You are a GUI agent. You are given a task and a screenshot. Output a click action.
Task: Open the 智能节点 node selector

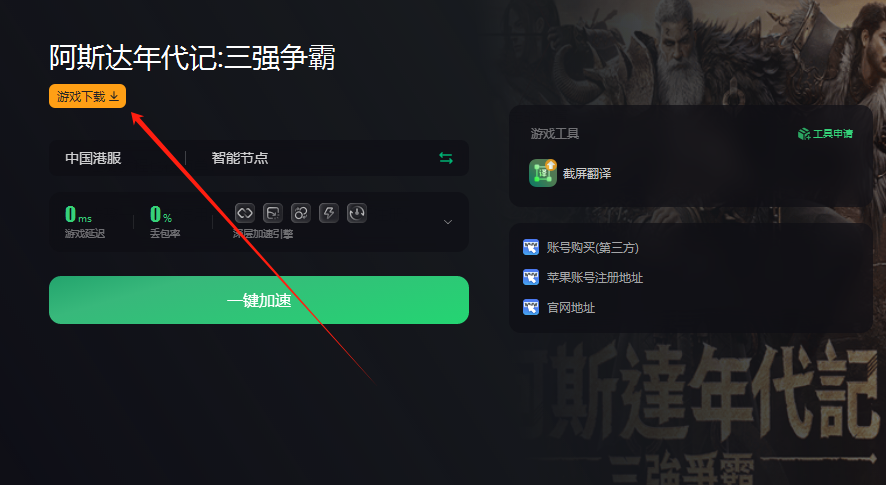[240, 158]
